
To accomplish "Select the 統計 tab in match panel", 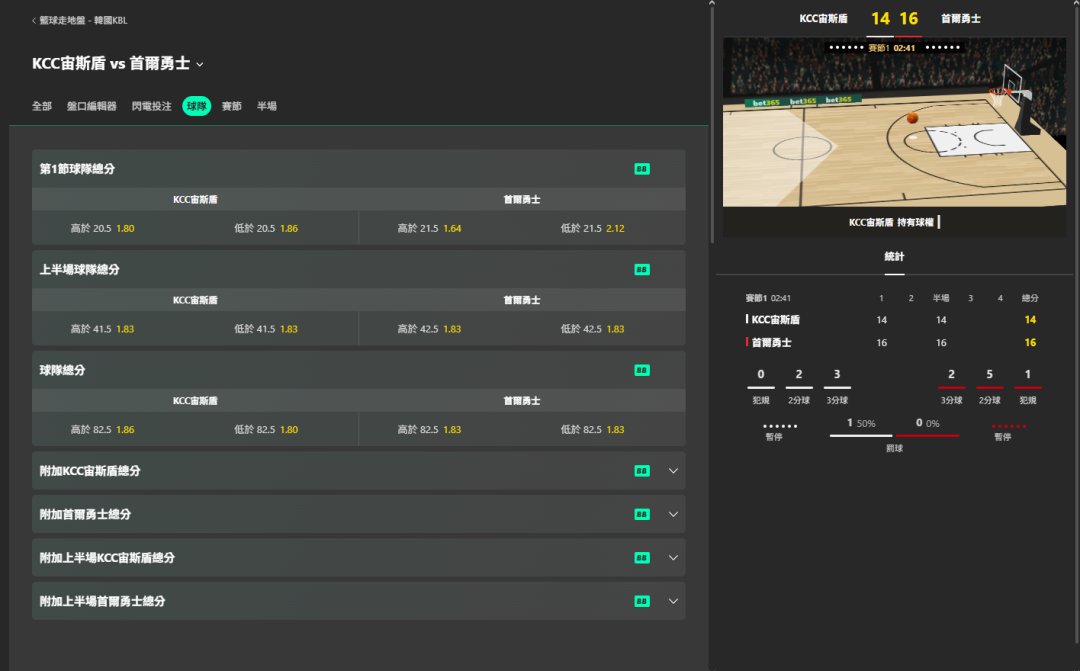I will tap(894, 257).
